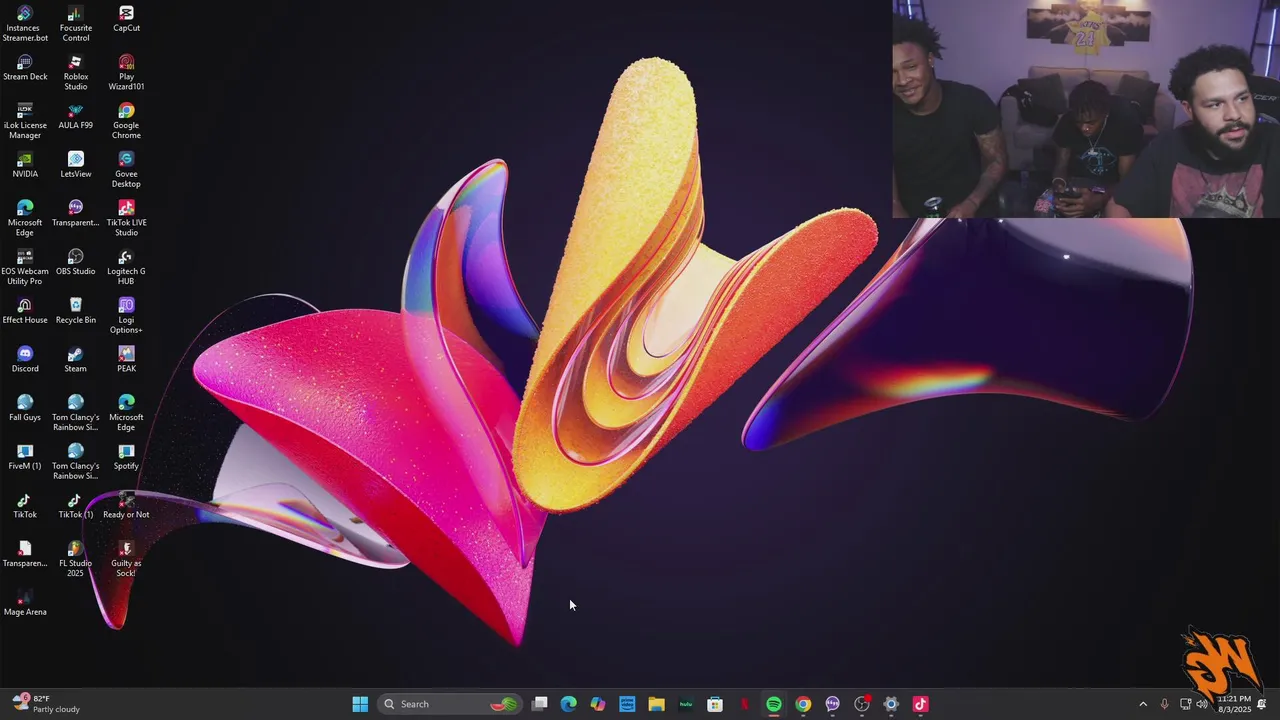Click the microphone tray icon
The width and height of the screenshot is (1280, 720).
[1164, 704]
